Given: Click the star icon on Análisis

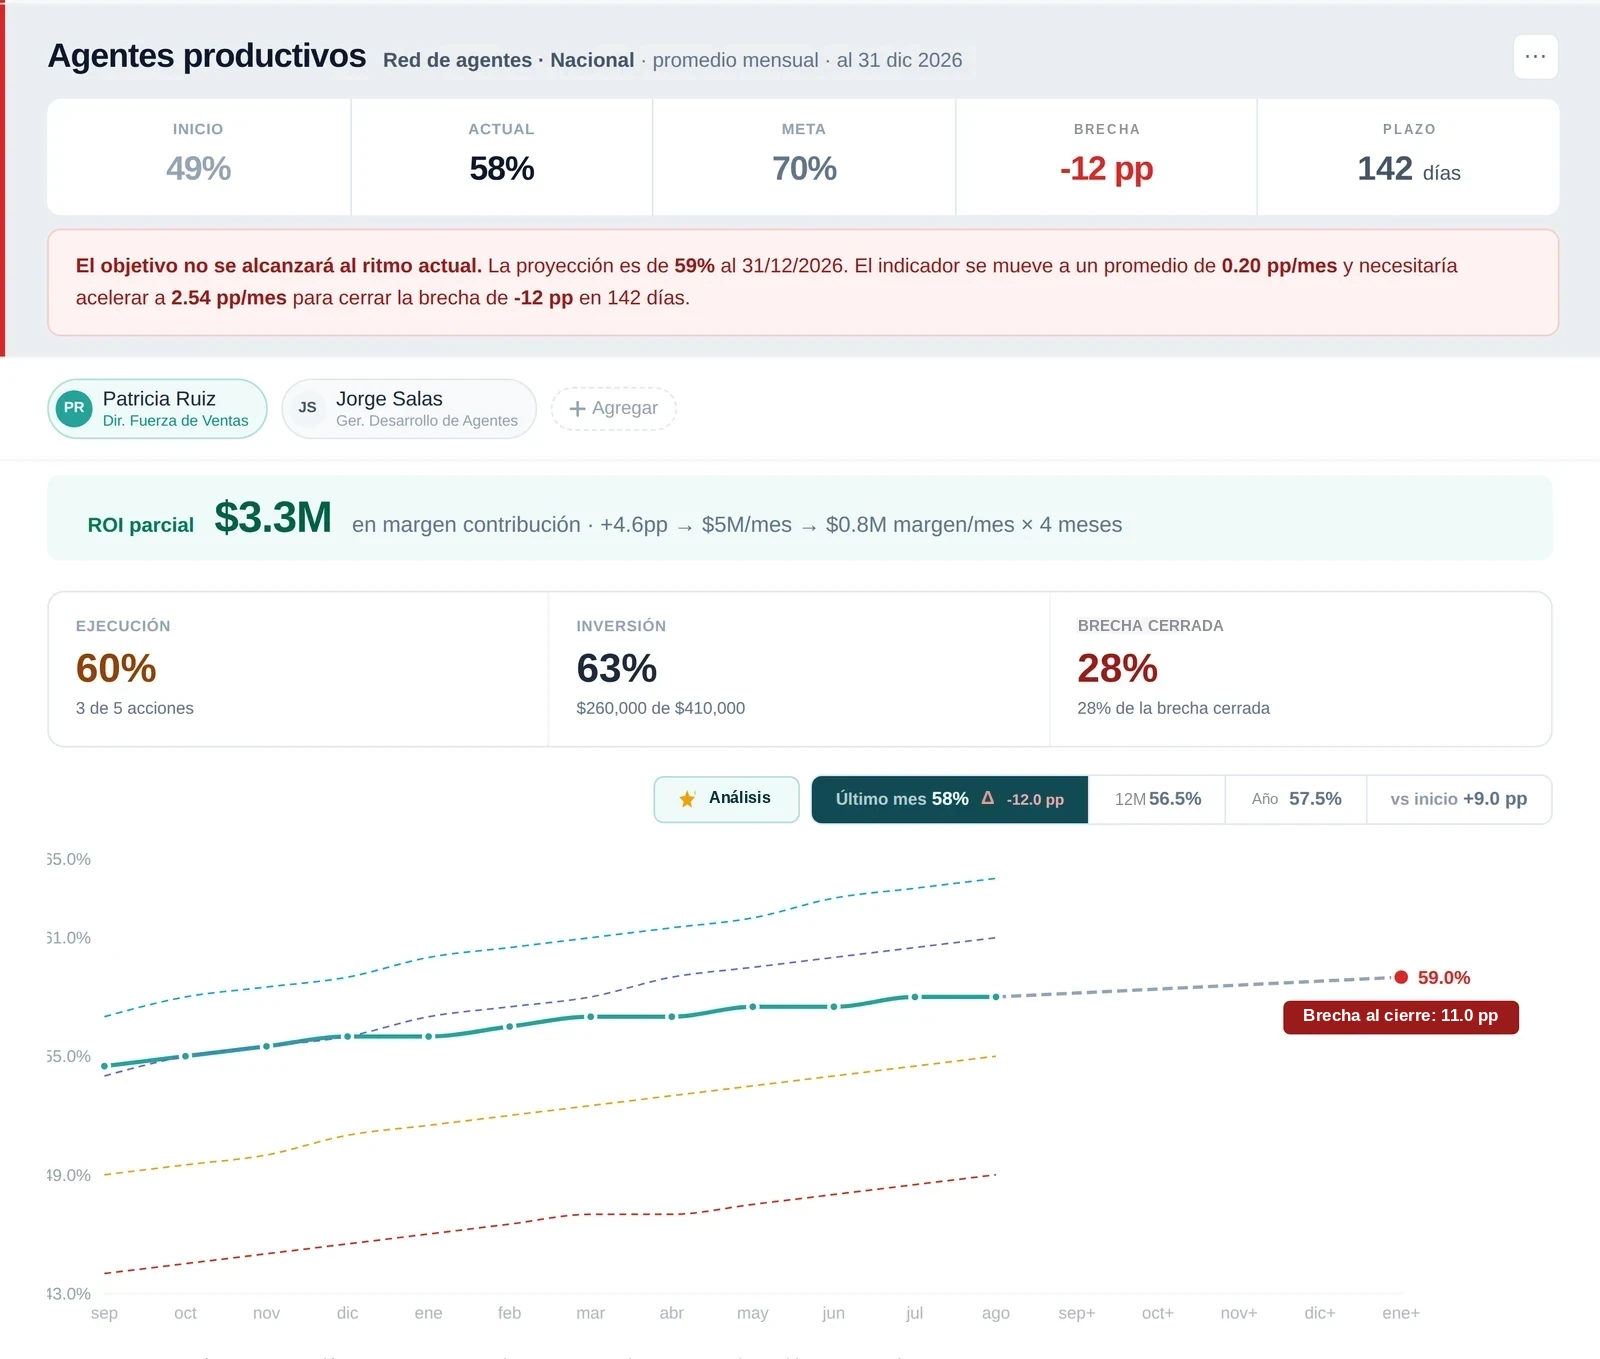Looking at the screenshot, I should tap(687, 799).
